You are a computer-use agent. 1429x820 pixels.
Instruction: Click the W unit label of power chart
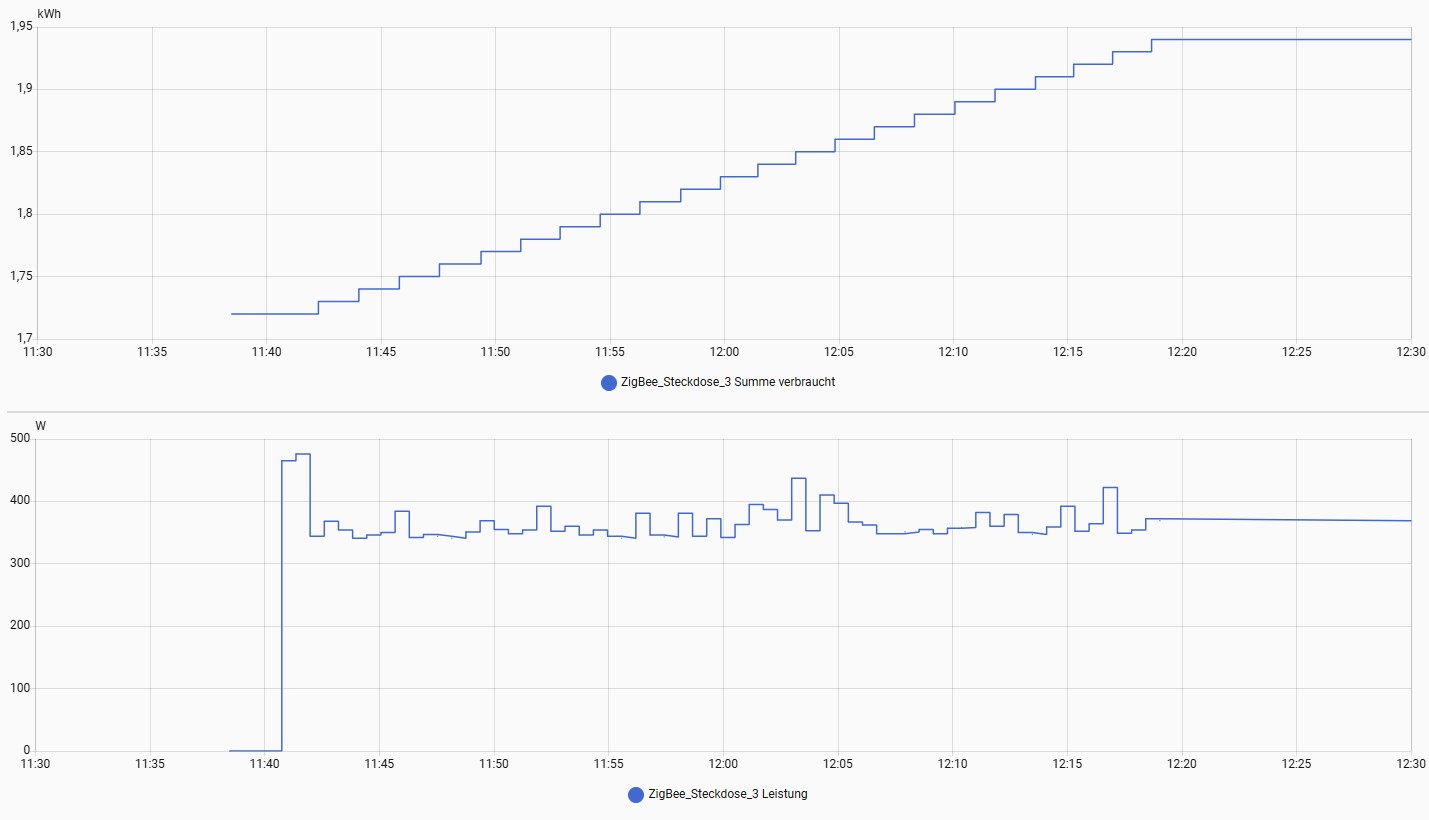pos(41,426)
